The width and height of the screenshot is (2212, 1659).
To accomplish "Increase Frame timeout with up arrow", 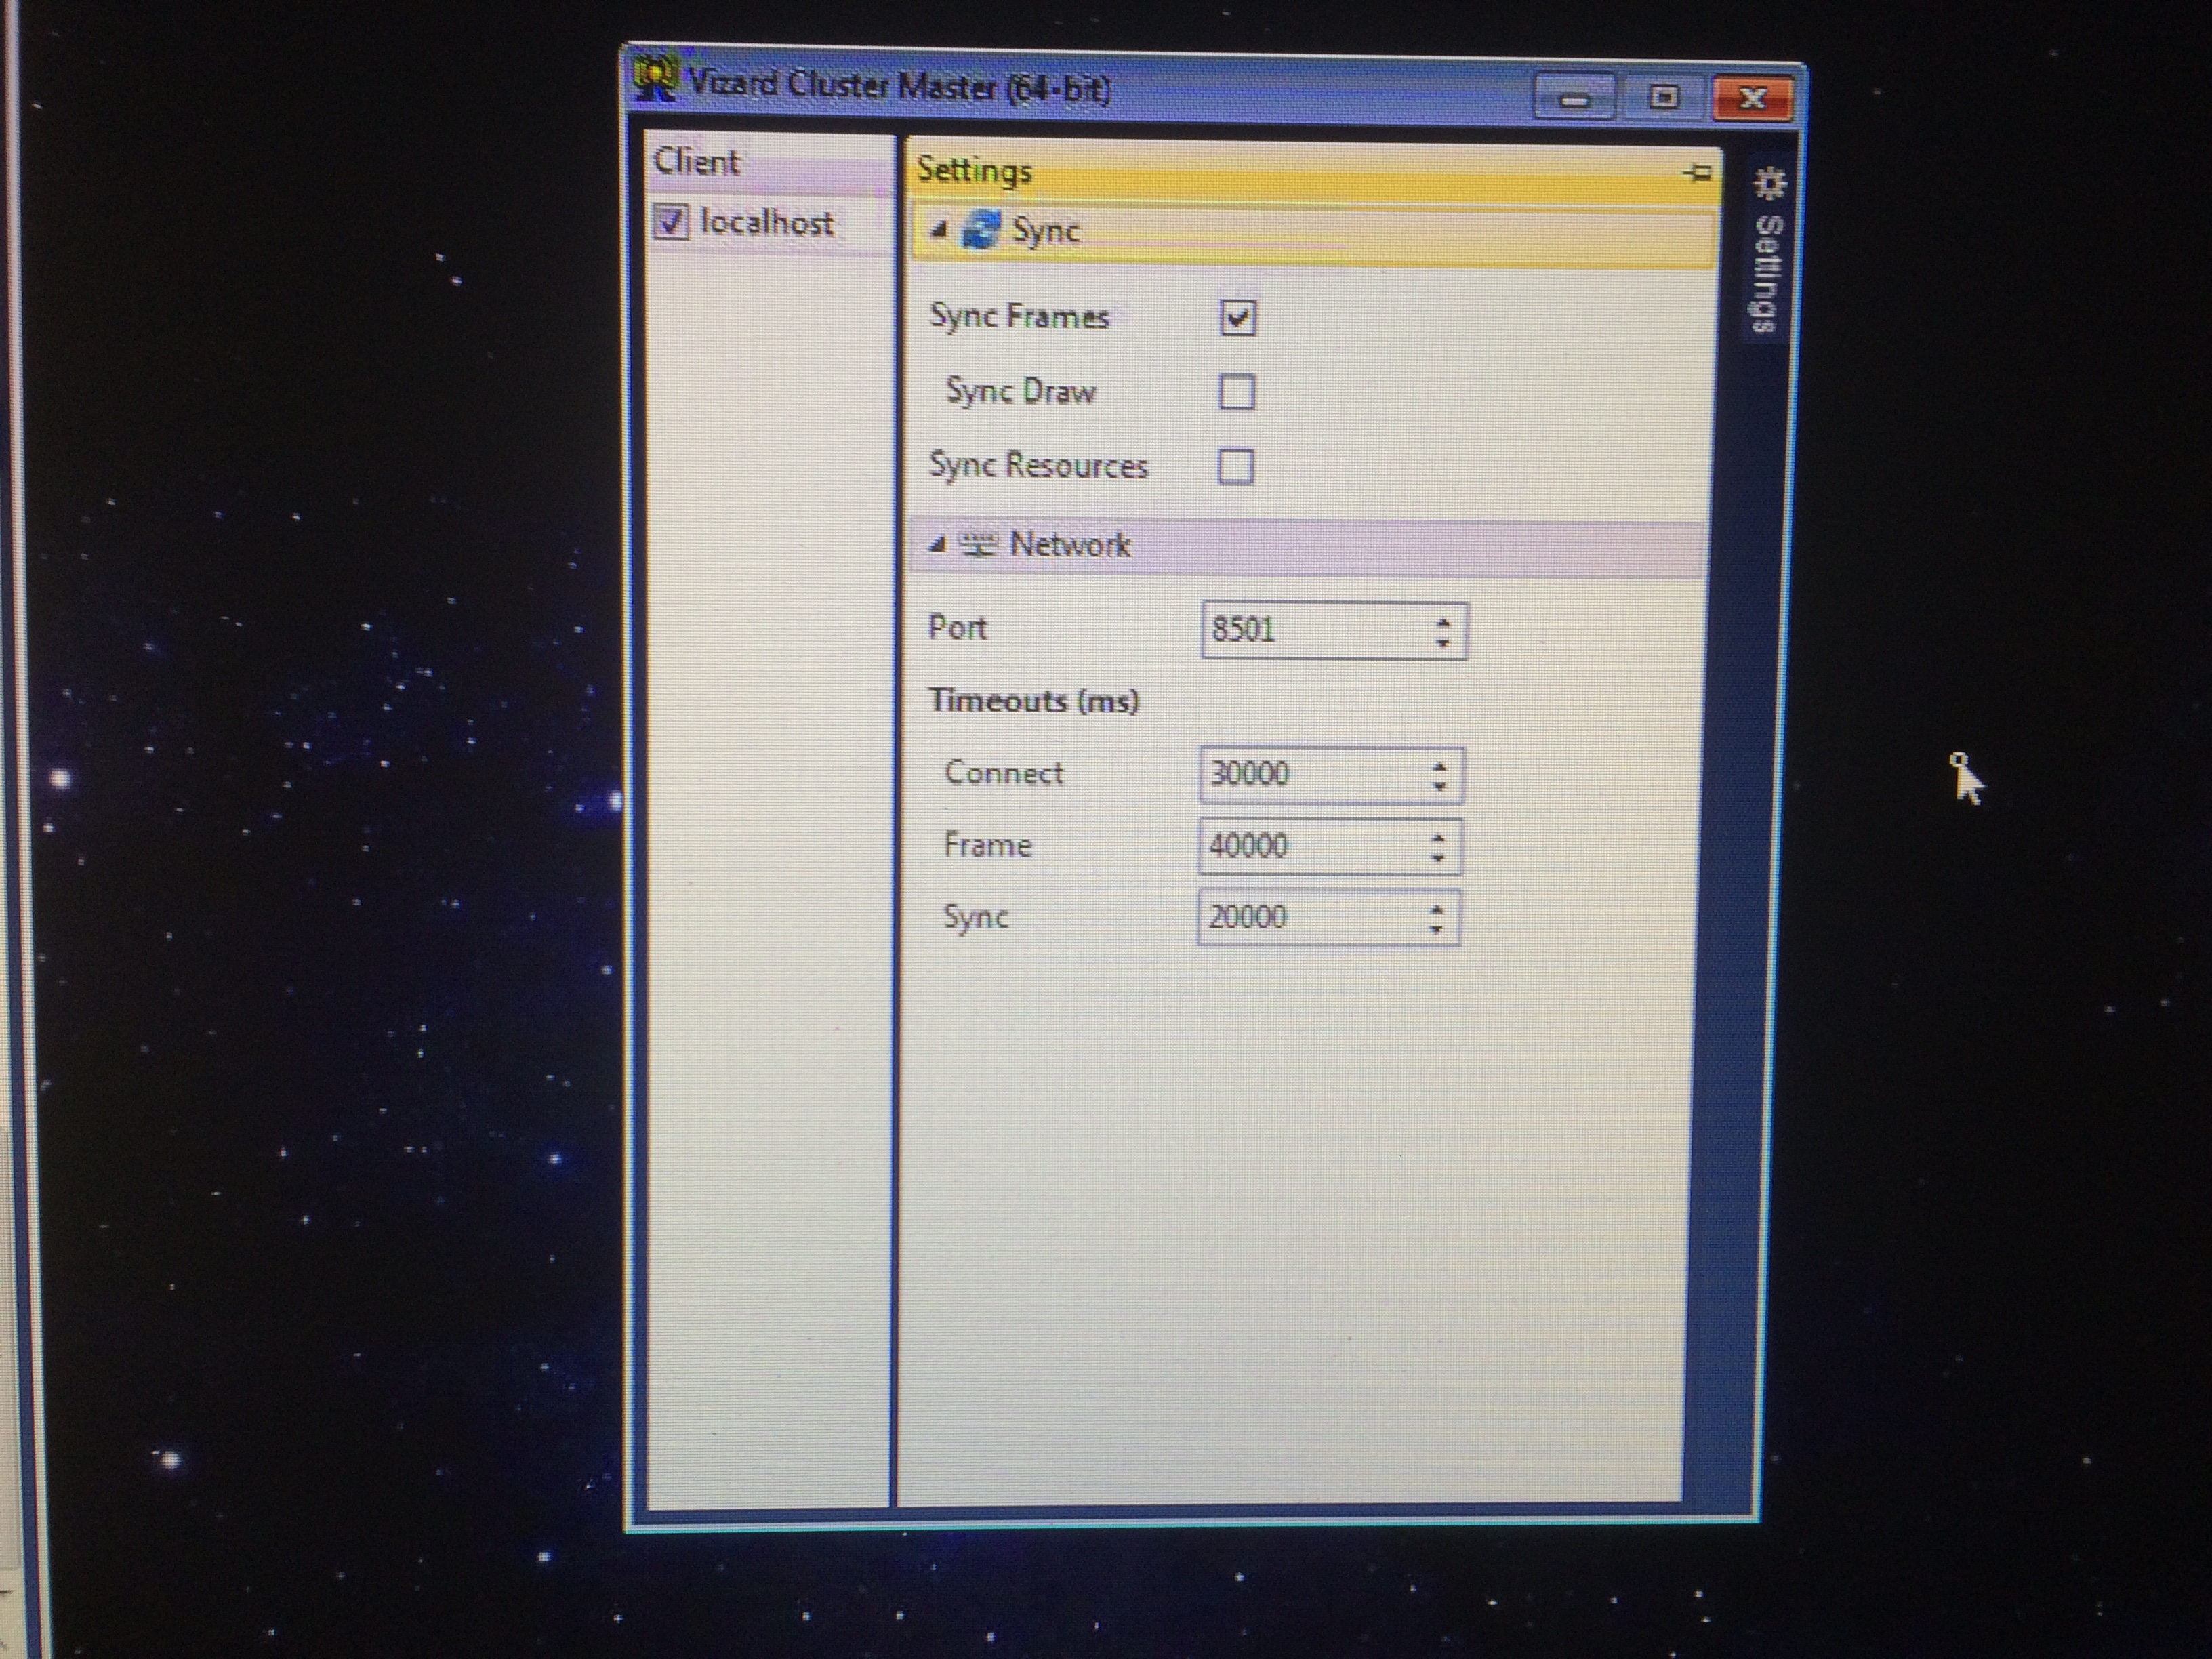I will 1438,838.
